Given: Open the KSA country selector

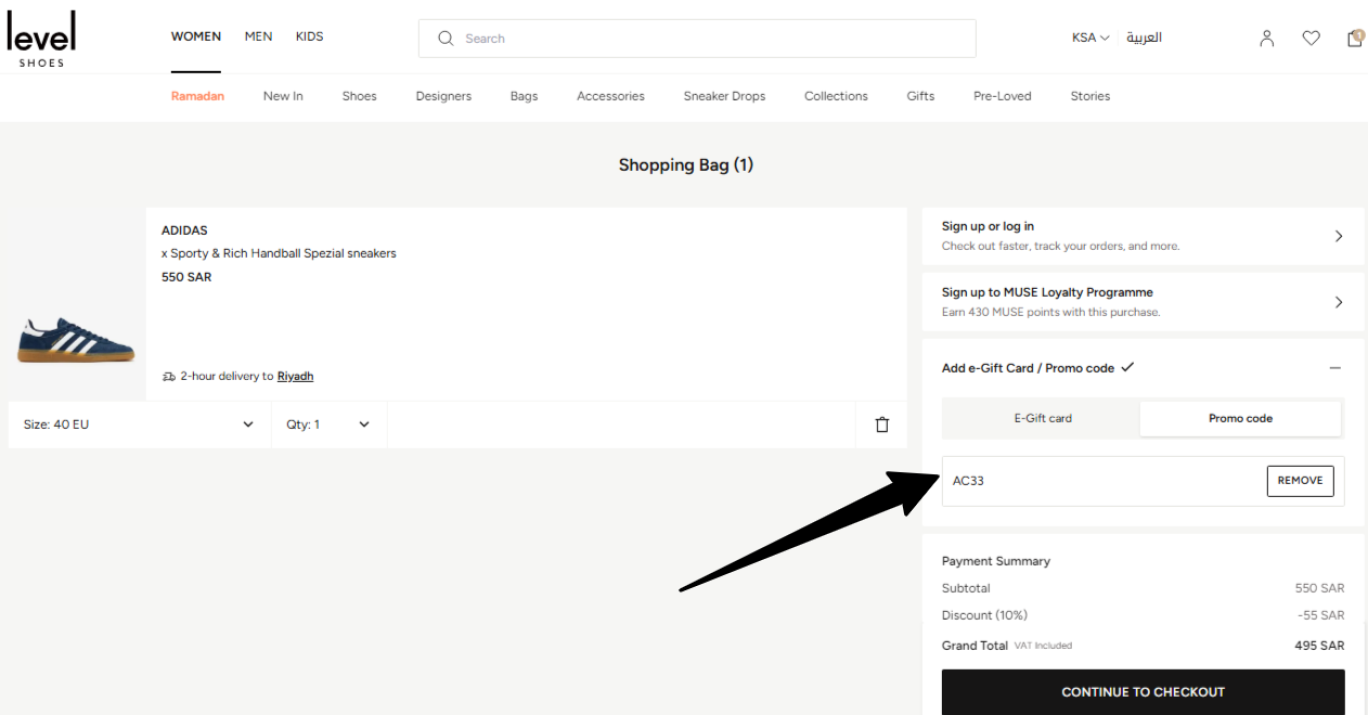Looking at the screenshot, I should (x=1090, y=38).
